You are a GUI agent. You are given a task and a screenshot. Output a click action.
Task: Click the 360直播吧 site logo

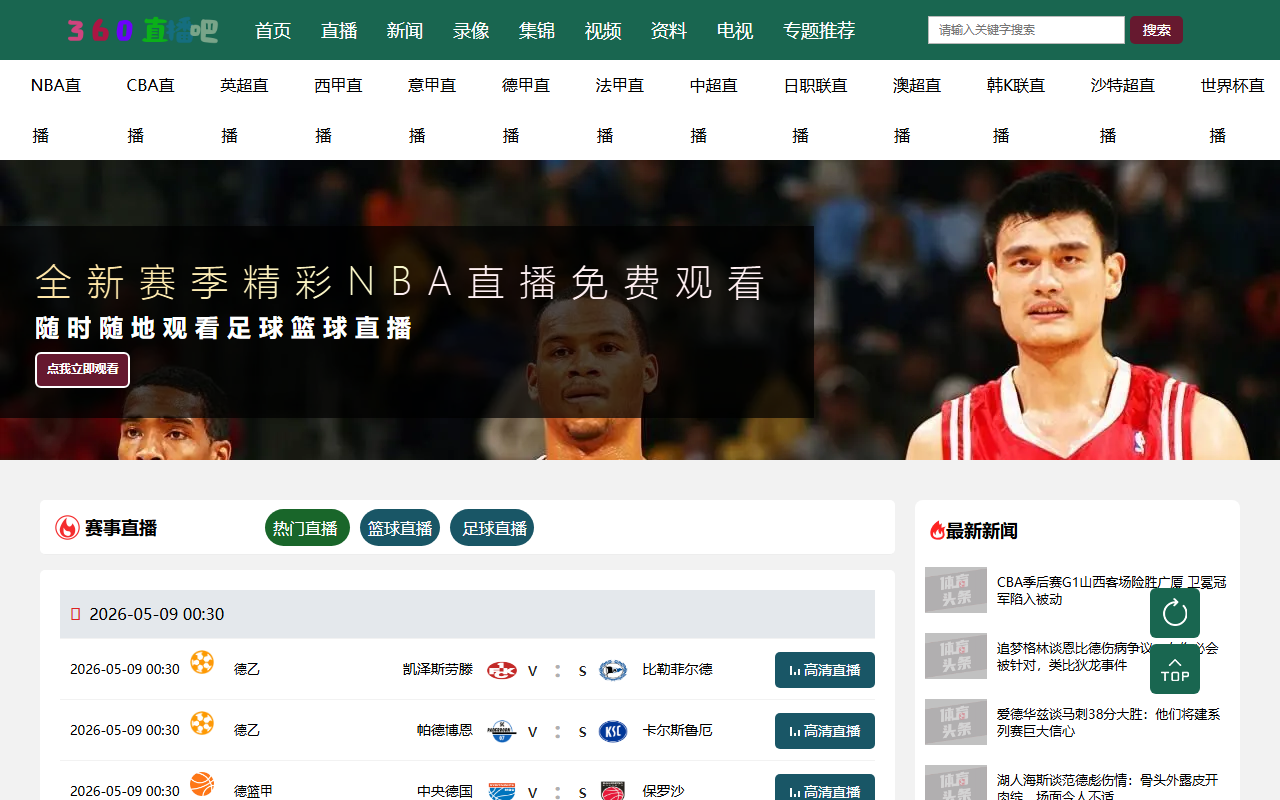[143, 30]
